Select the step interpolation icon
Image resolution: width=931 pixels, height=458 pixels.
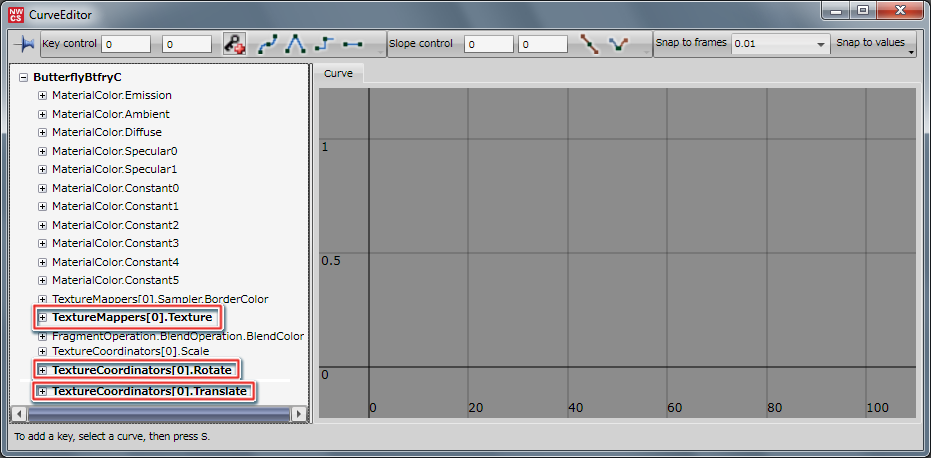coord(323,44)
